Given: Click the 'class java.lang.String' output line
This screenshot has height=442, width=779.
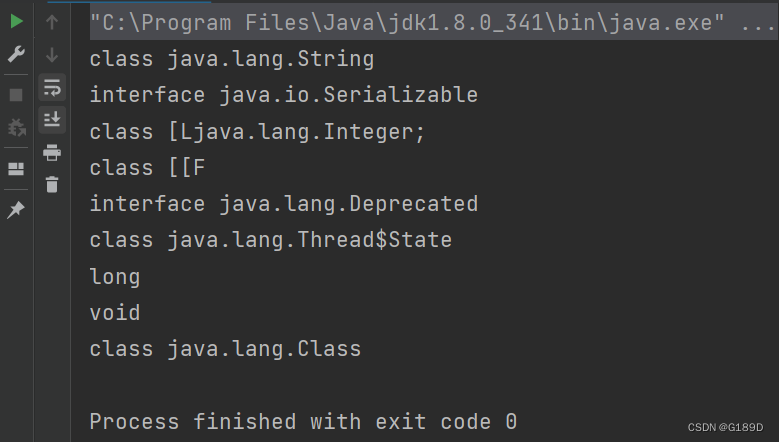Looking at the screenshot, I should 232,59.
